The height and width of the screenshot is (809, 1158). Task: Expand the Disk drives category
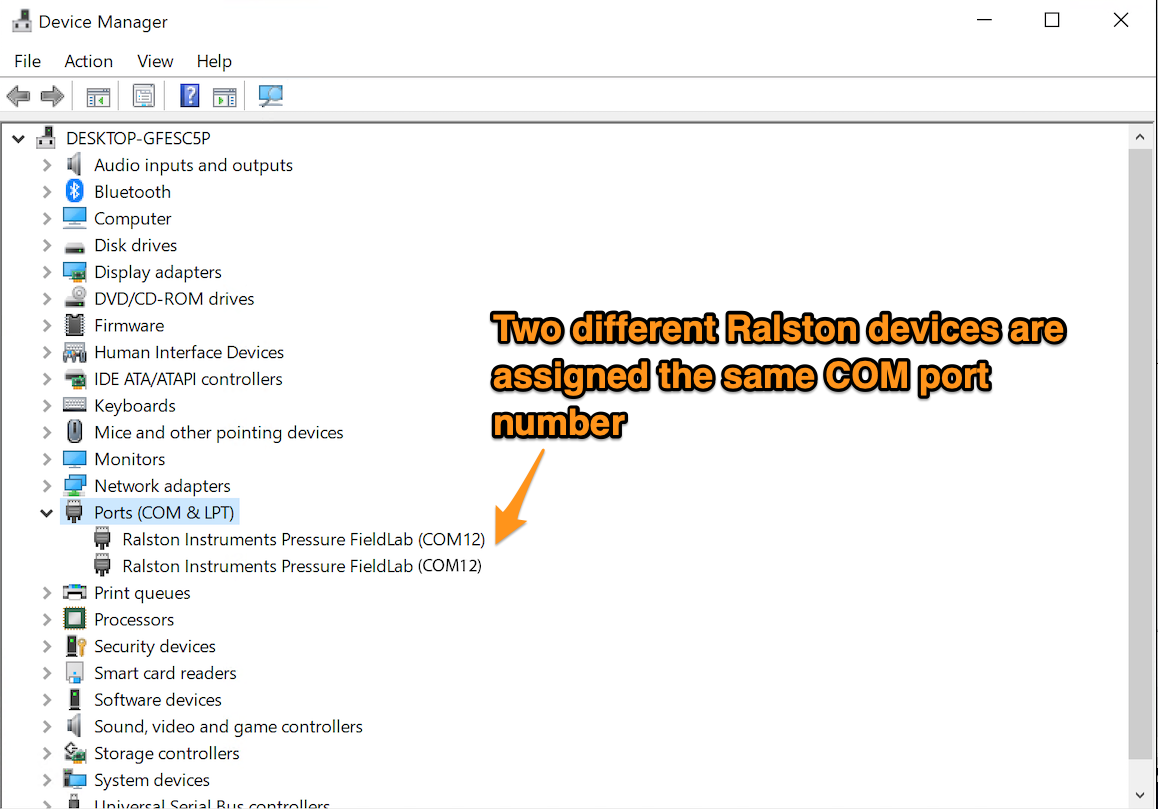pos(47,245)
